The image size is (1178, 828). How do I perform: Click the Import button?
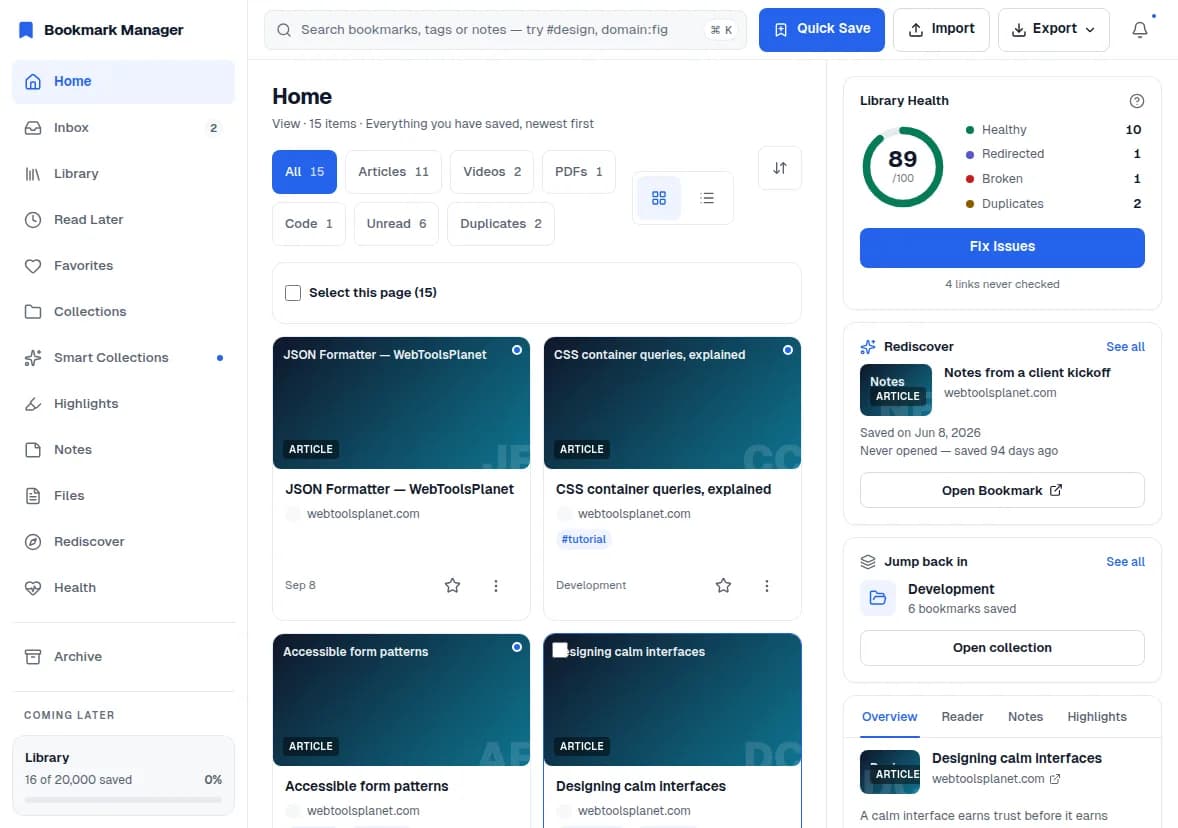point(941,29)
